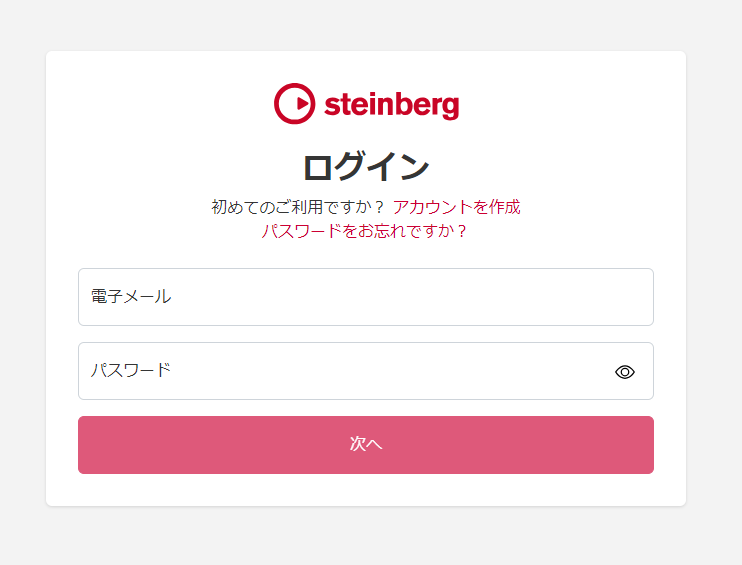742x565 pixels.
Task: Submit the login form with the pink button
Action: pyautogui.click(x=366, y=445)
